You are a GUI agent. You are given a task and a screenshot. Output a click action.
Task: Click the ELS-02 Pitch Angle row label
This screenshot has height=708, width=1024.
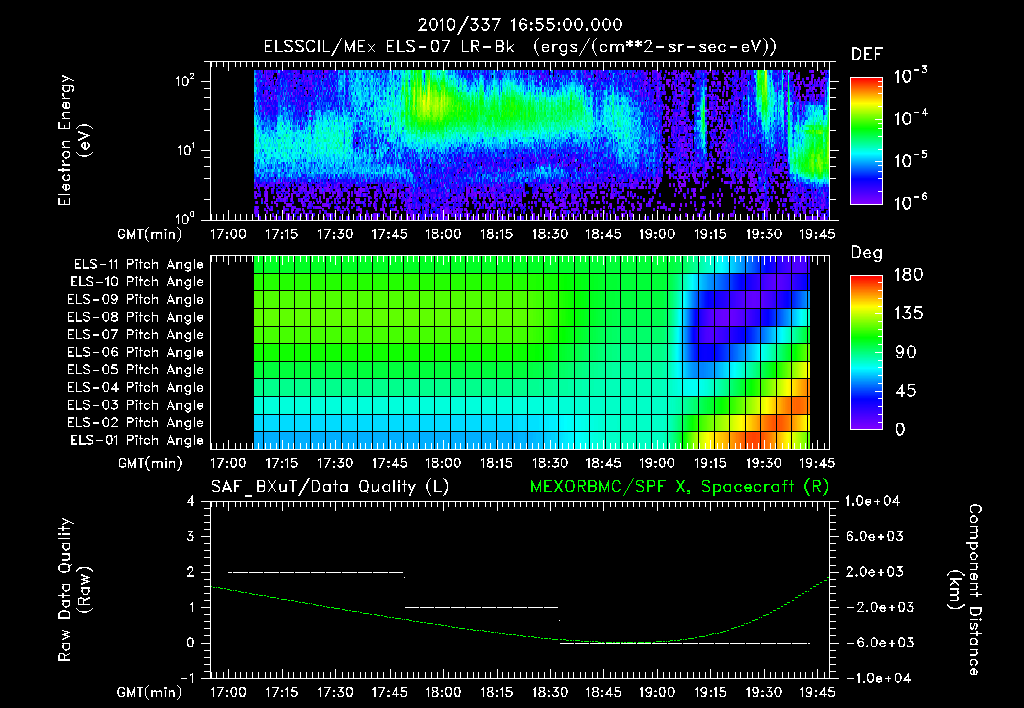coord(136,423)
